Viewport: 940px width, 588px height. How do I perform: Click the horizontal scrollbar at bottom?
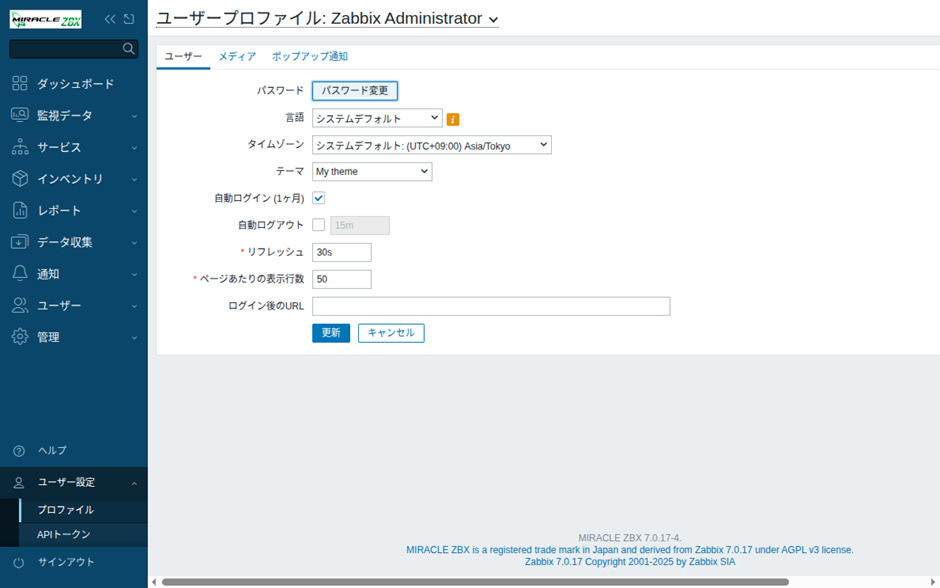470,581
